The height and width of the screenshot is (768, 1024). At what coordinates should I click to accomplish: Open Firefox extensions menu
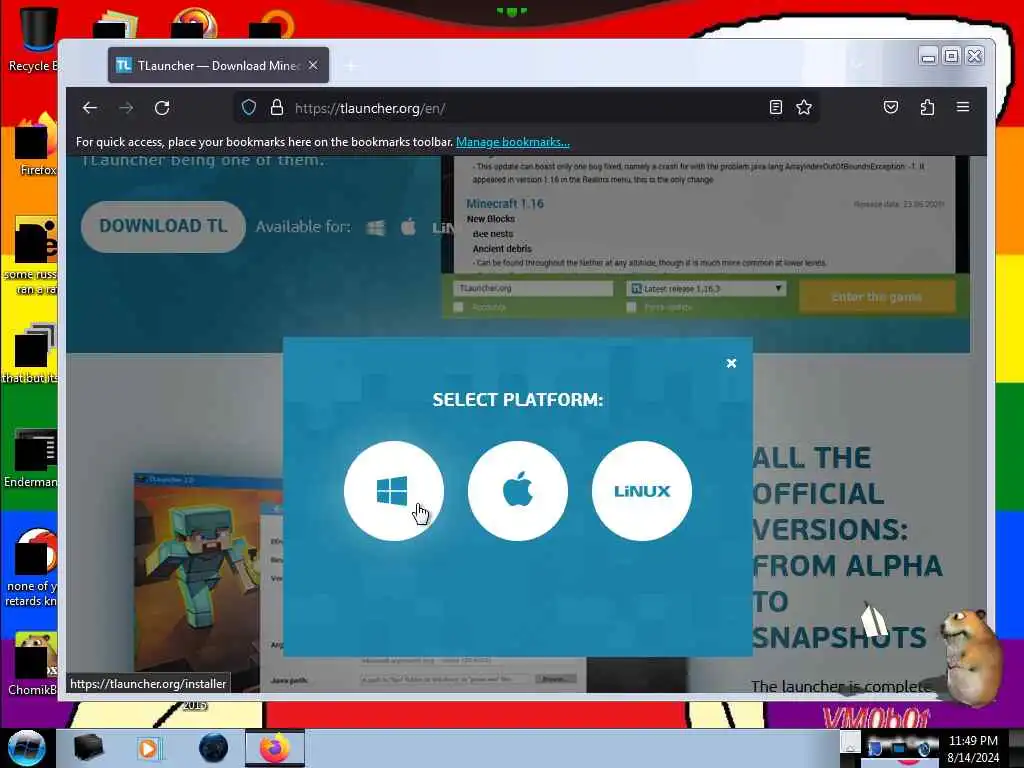(927, 107)
